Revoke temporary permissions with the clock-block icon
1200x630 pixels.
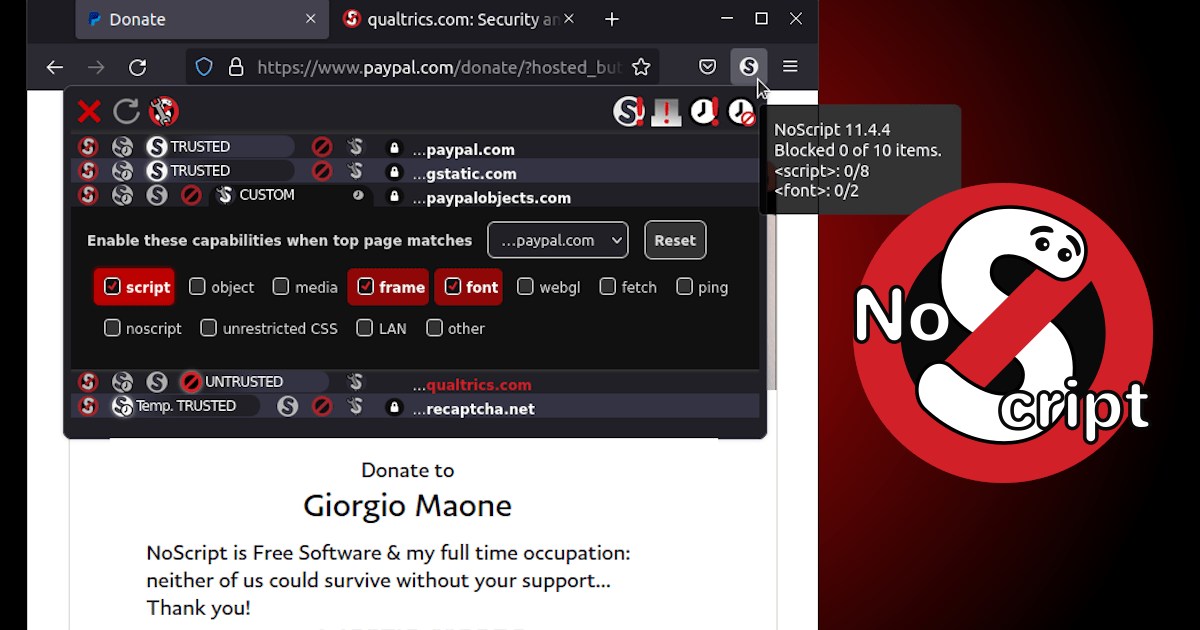point(741,111)
